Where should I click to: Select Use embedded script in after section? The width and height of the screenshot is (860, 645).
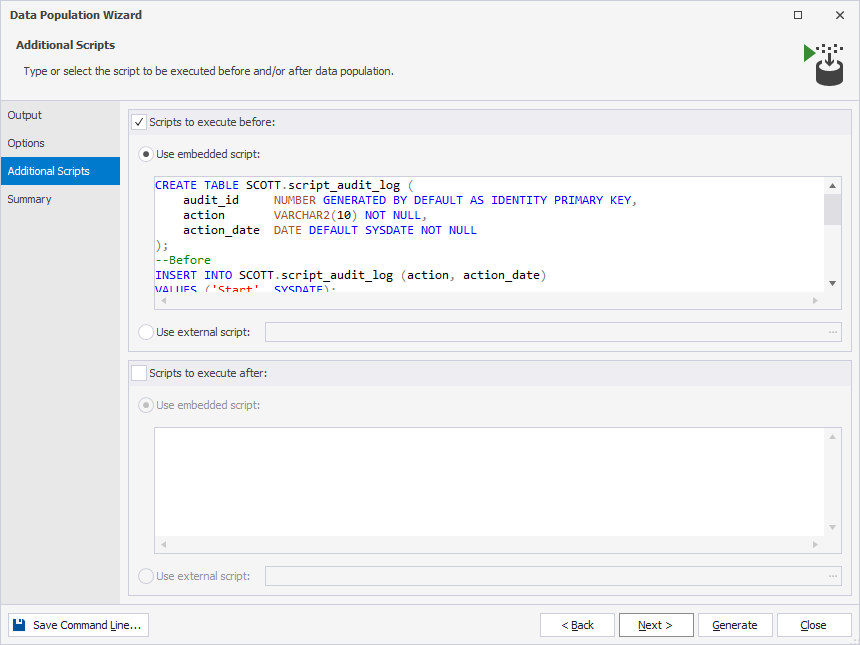[x=145, y=405]
